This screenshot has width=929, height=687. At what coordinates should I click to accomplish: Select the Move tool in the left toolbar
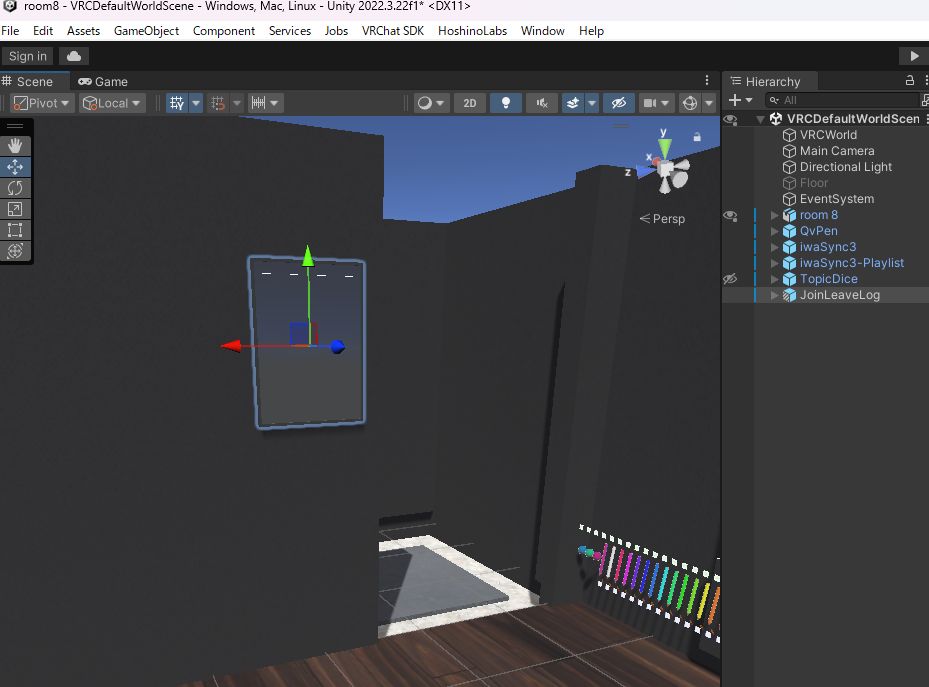click(15, 167)
